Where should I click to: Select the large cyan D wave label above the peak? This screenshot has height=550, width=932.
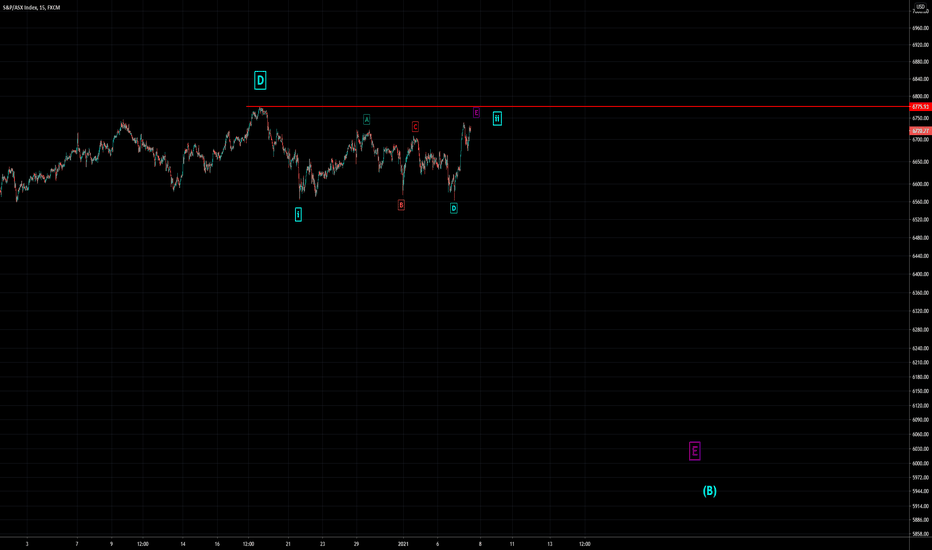pos(260,80)
